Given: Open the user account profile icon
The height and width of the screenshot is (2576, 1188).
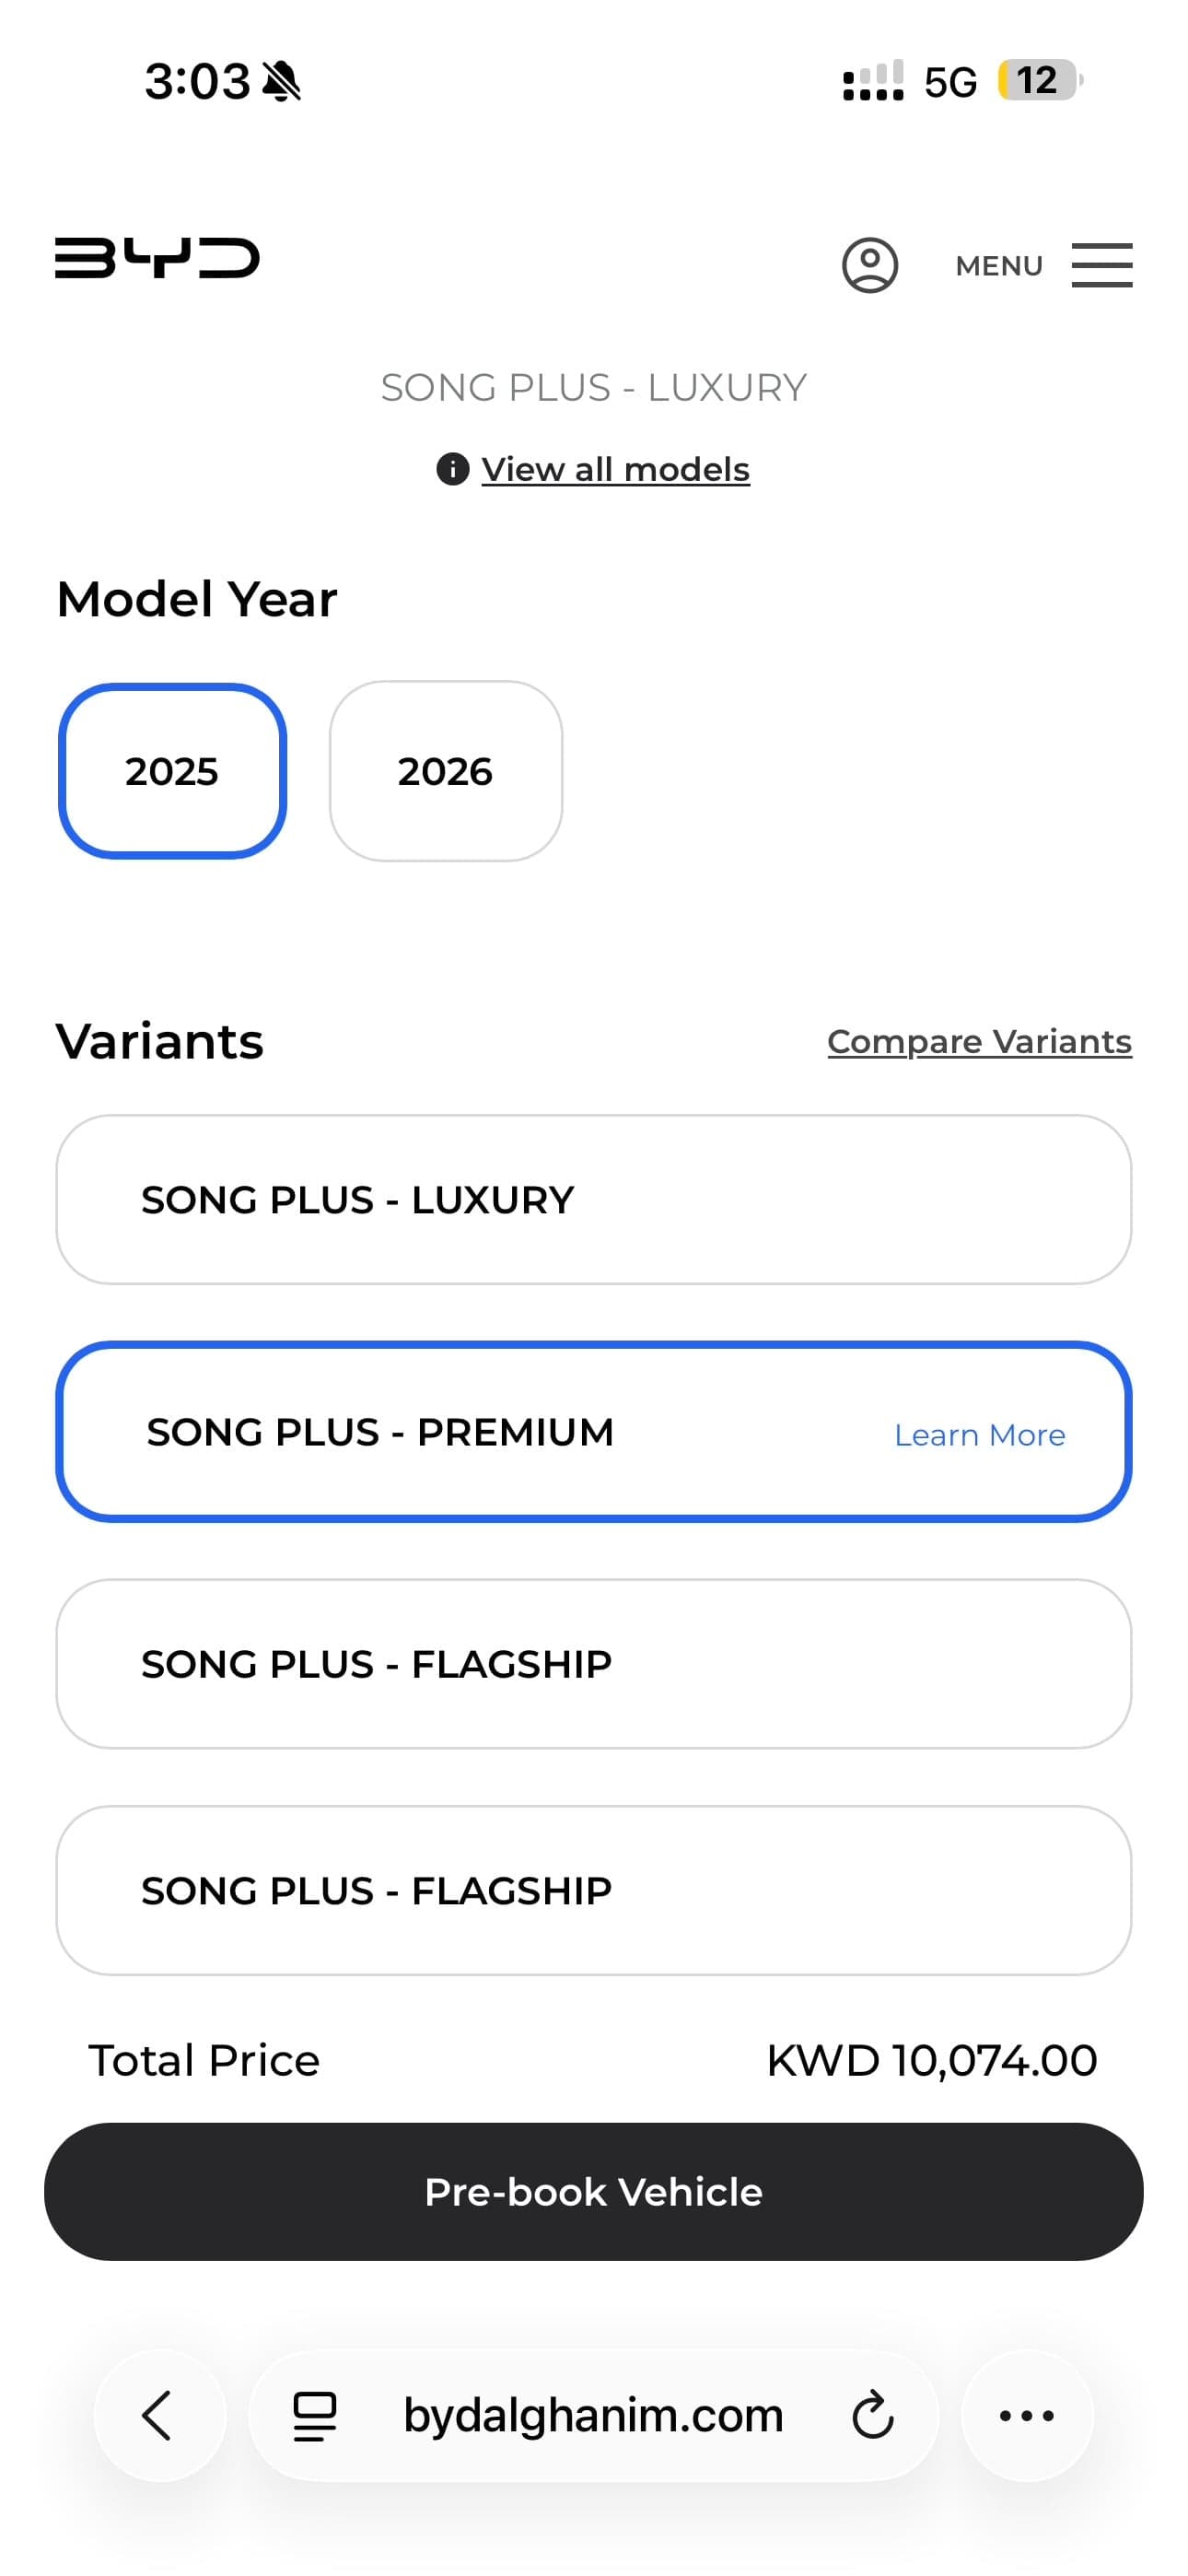Looking at the screenshot, I should pos(869,265).
